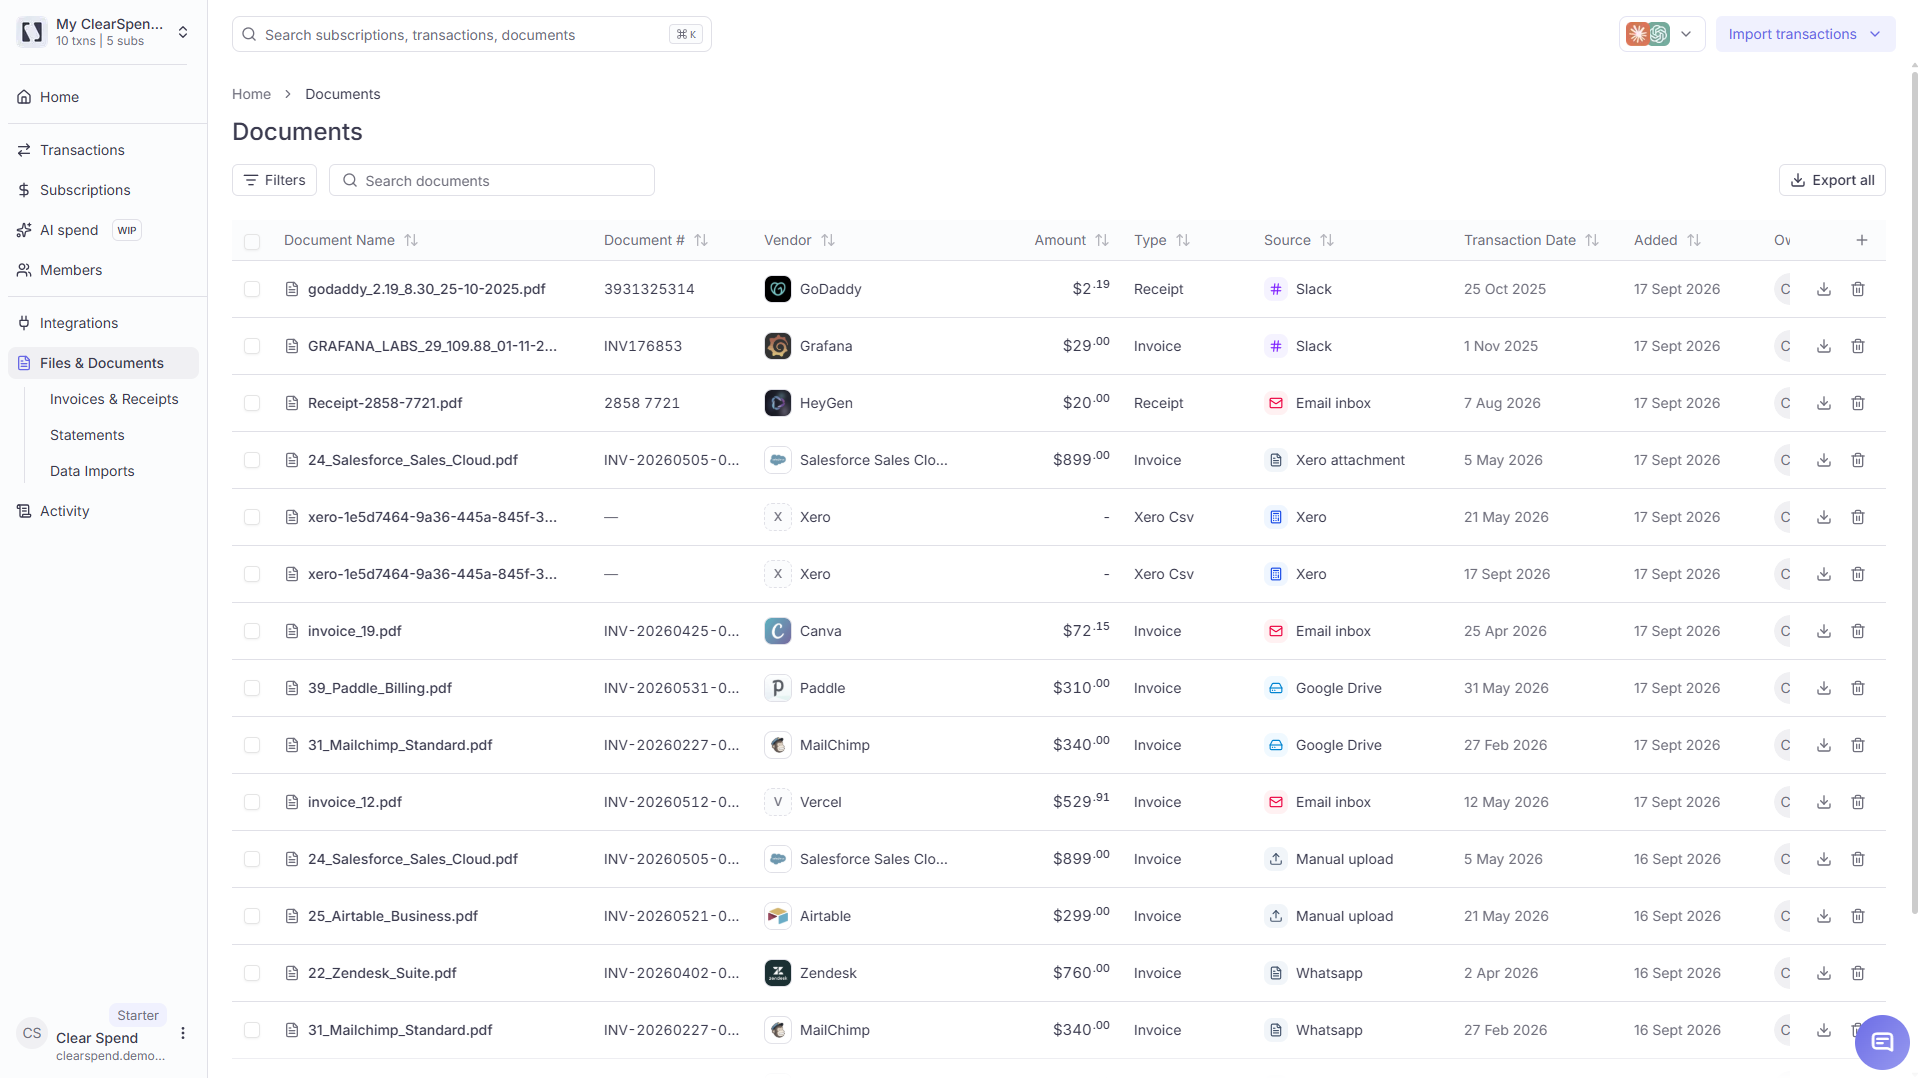The image size is (1918, 1078).
Task: Open the Data Imports subsection
Action: tap(92, 471)
